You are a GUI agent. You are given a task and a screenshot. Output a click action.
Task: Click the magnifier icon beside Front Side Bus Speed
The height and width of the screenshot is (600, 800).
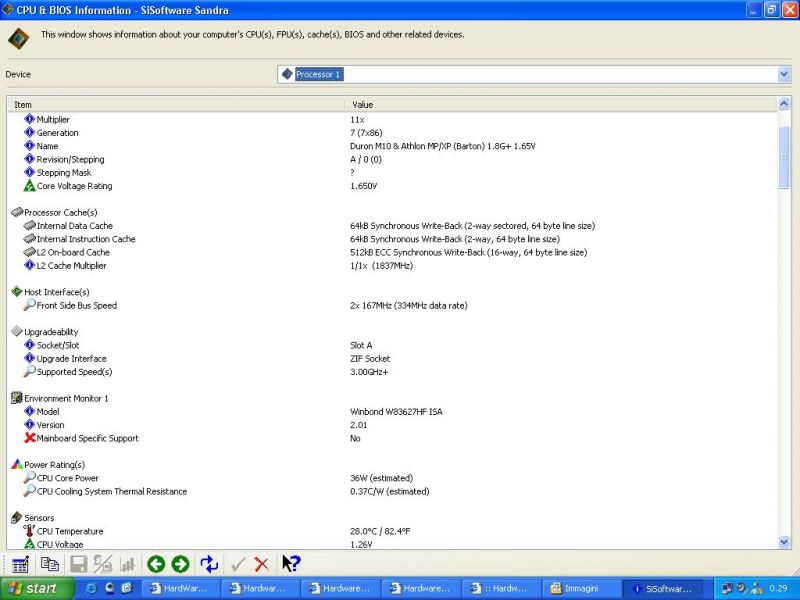click(x=30, y=305)
